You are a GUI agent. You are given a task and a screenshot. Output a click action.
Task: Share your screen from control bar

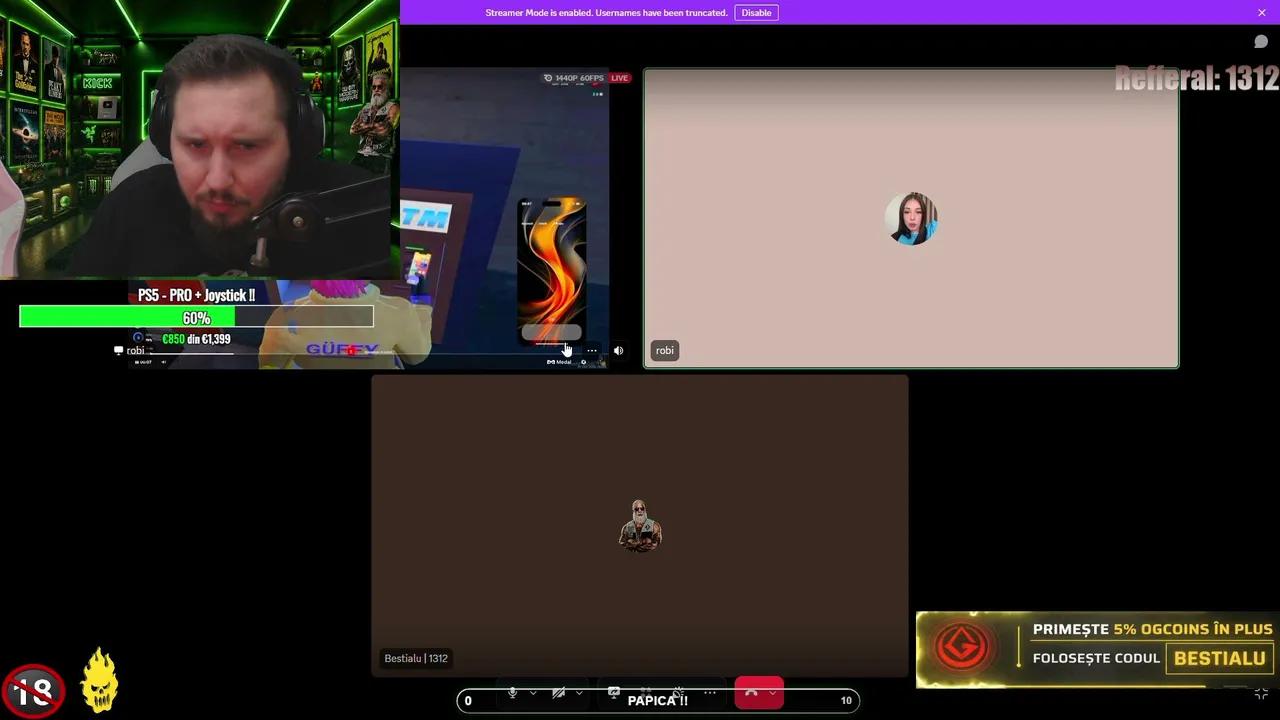tap(614, 693)
